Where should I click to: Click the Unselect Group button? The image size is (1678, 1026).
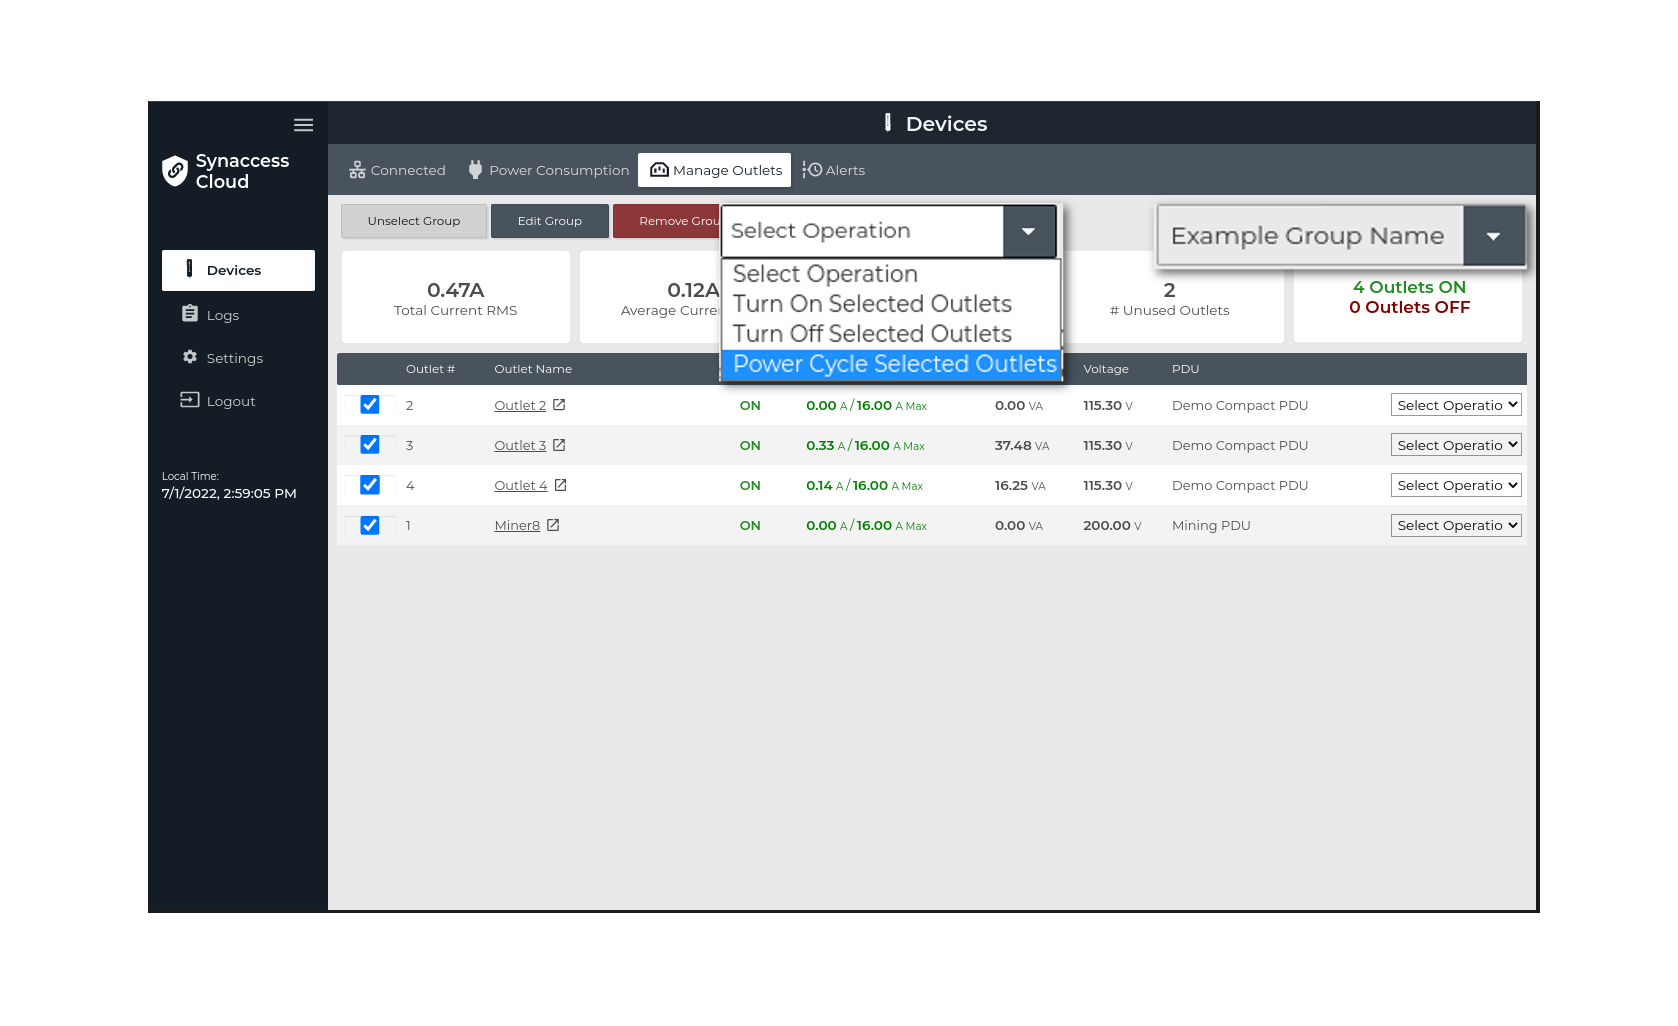[414, 221]
